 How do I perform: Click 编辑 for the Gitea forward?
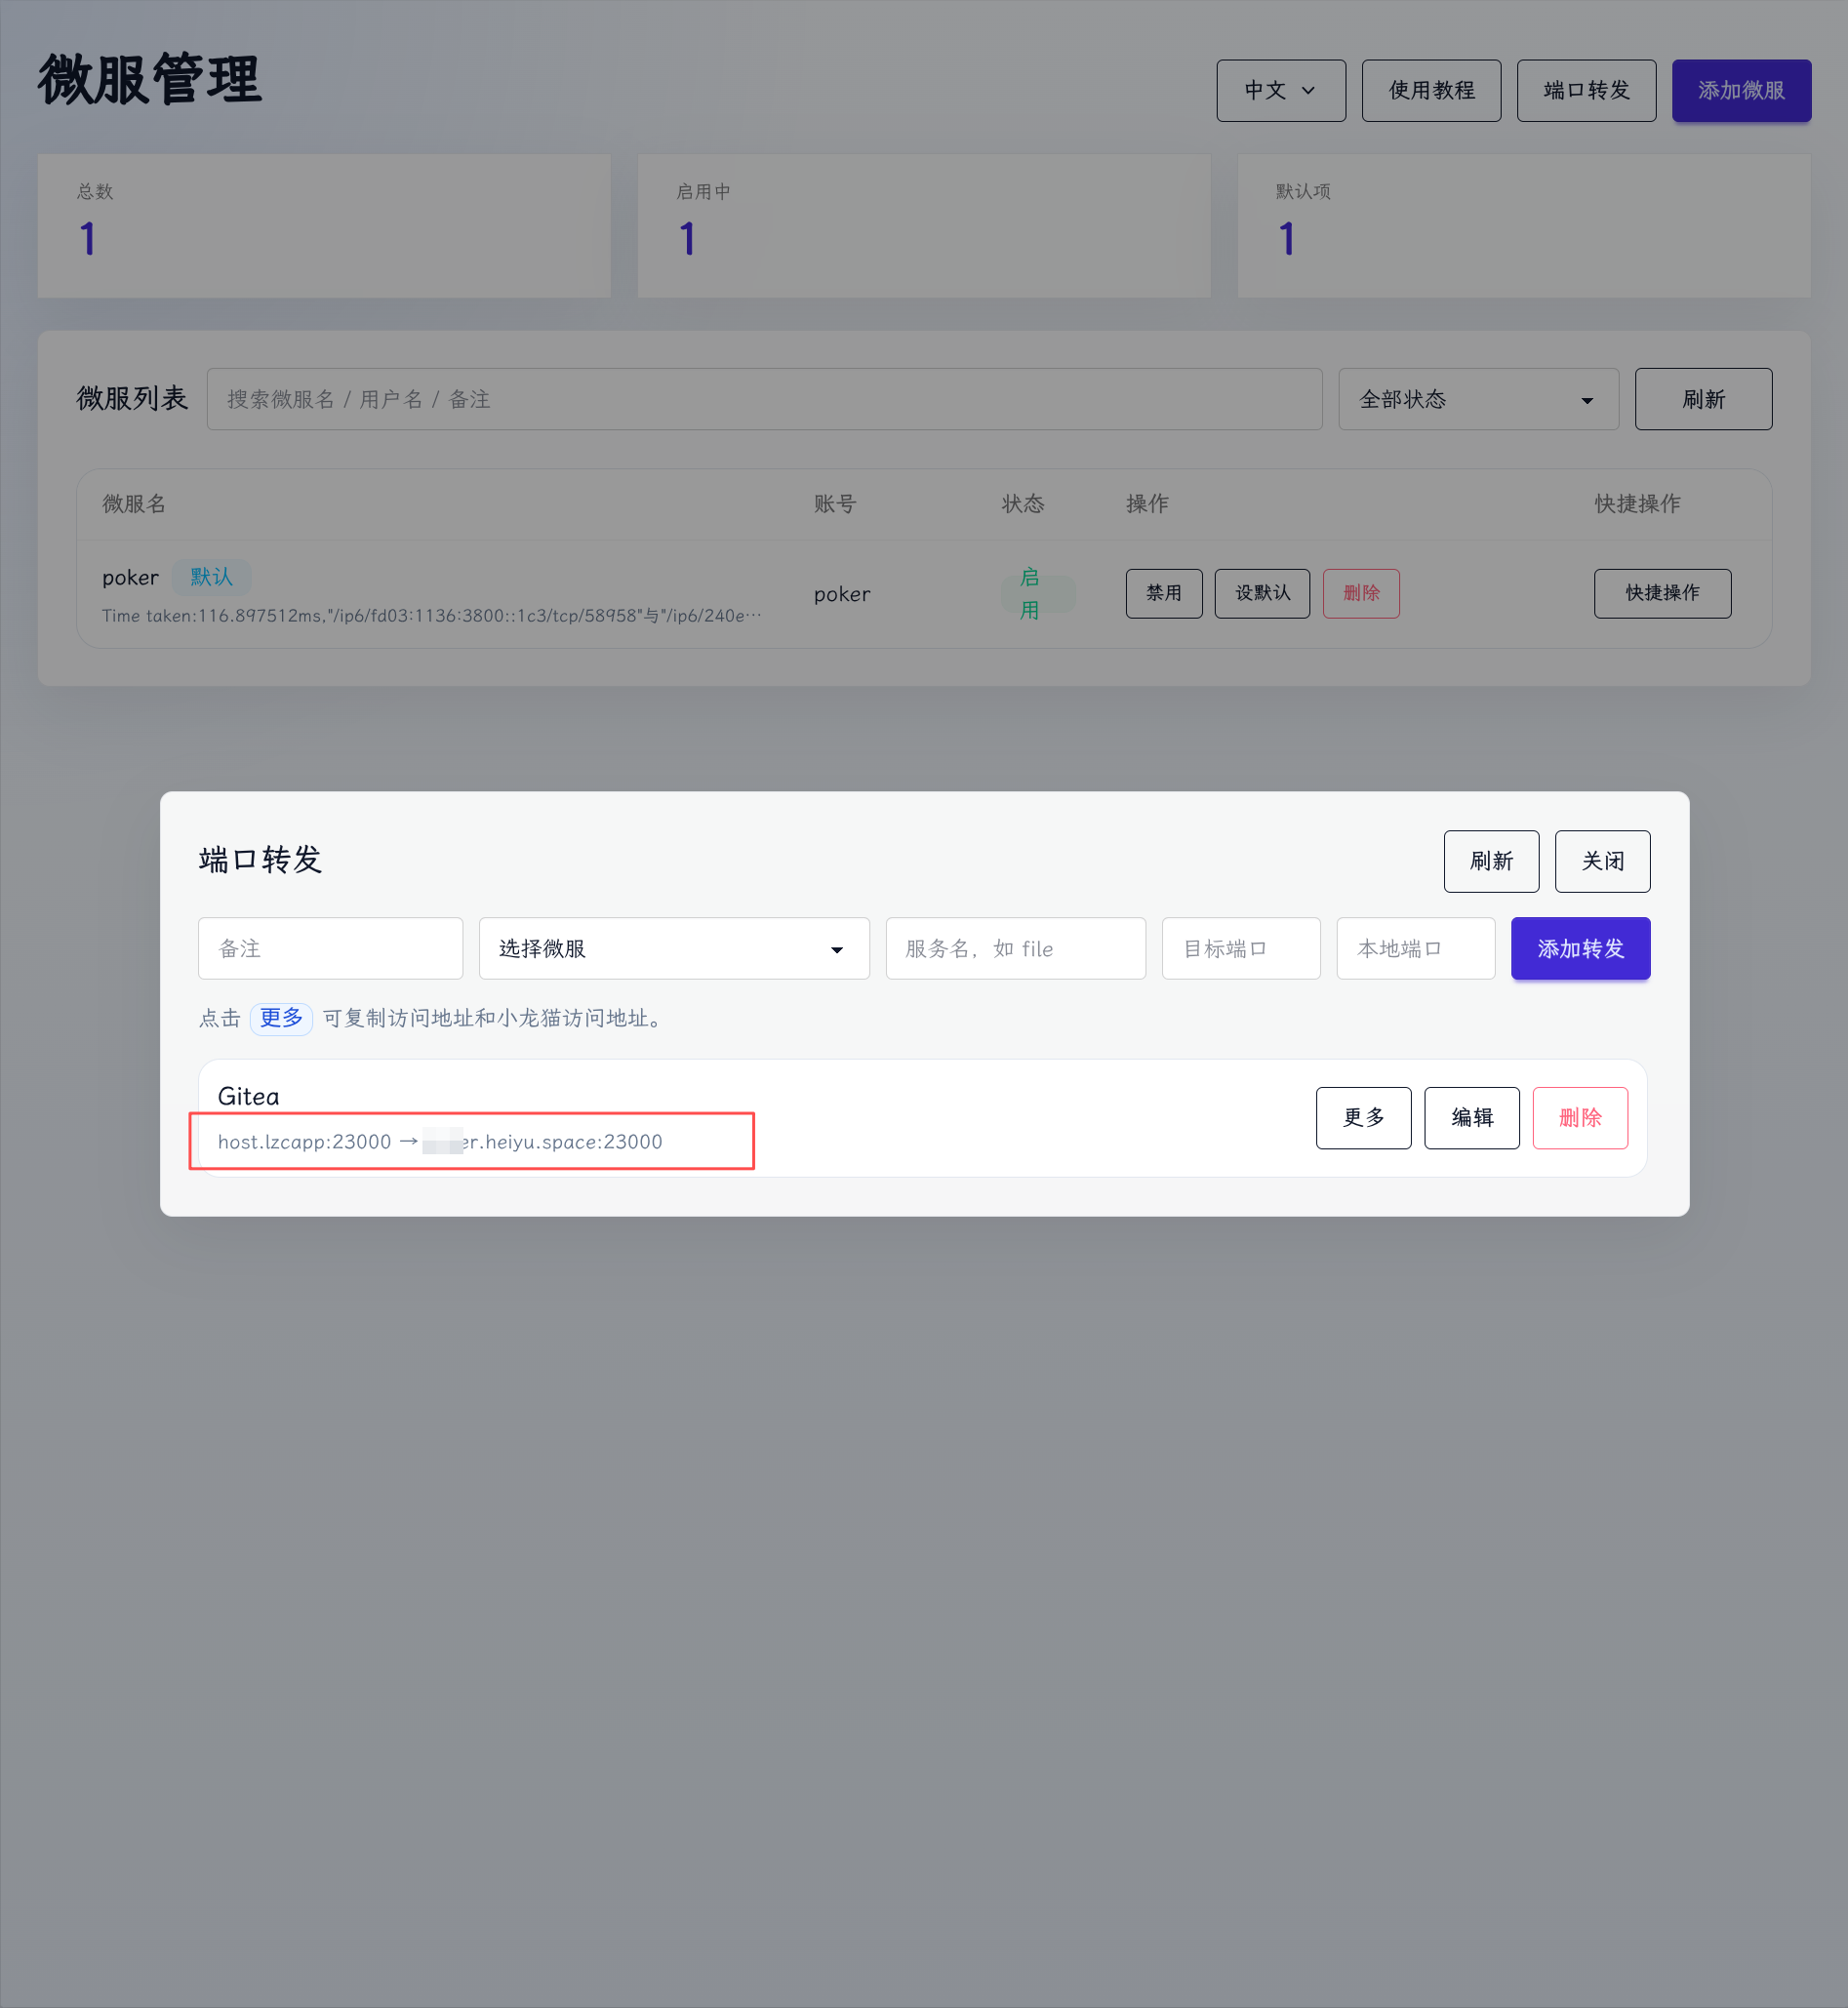click(1471, 1117)
